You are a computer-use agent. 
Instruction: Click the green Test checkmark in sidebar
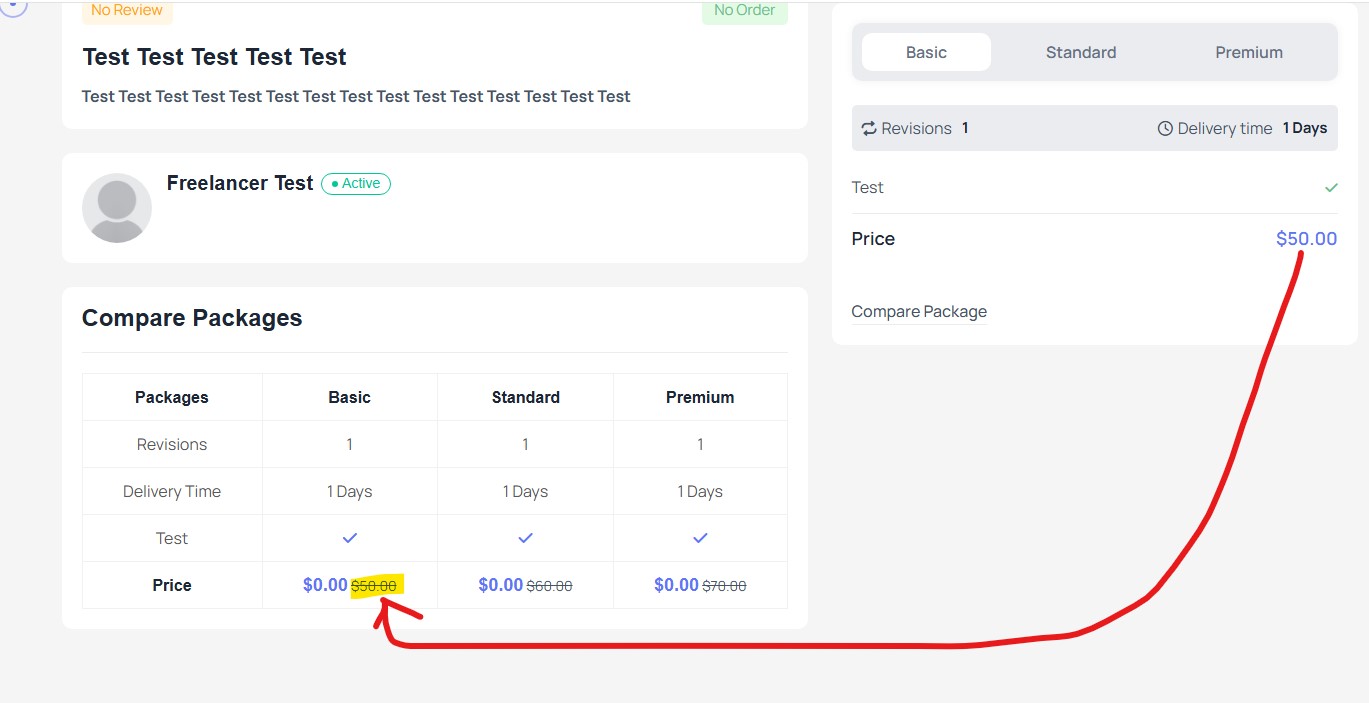pyautogui.click(x=1331, y=188)
